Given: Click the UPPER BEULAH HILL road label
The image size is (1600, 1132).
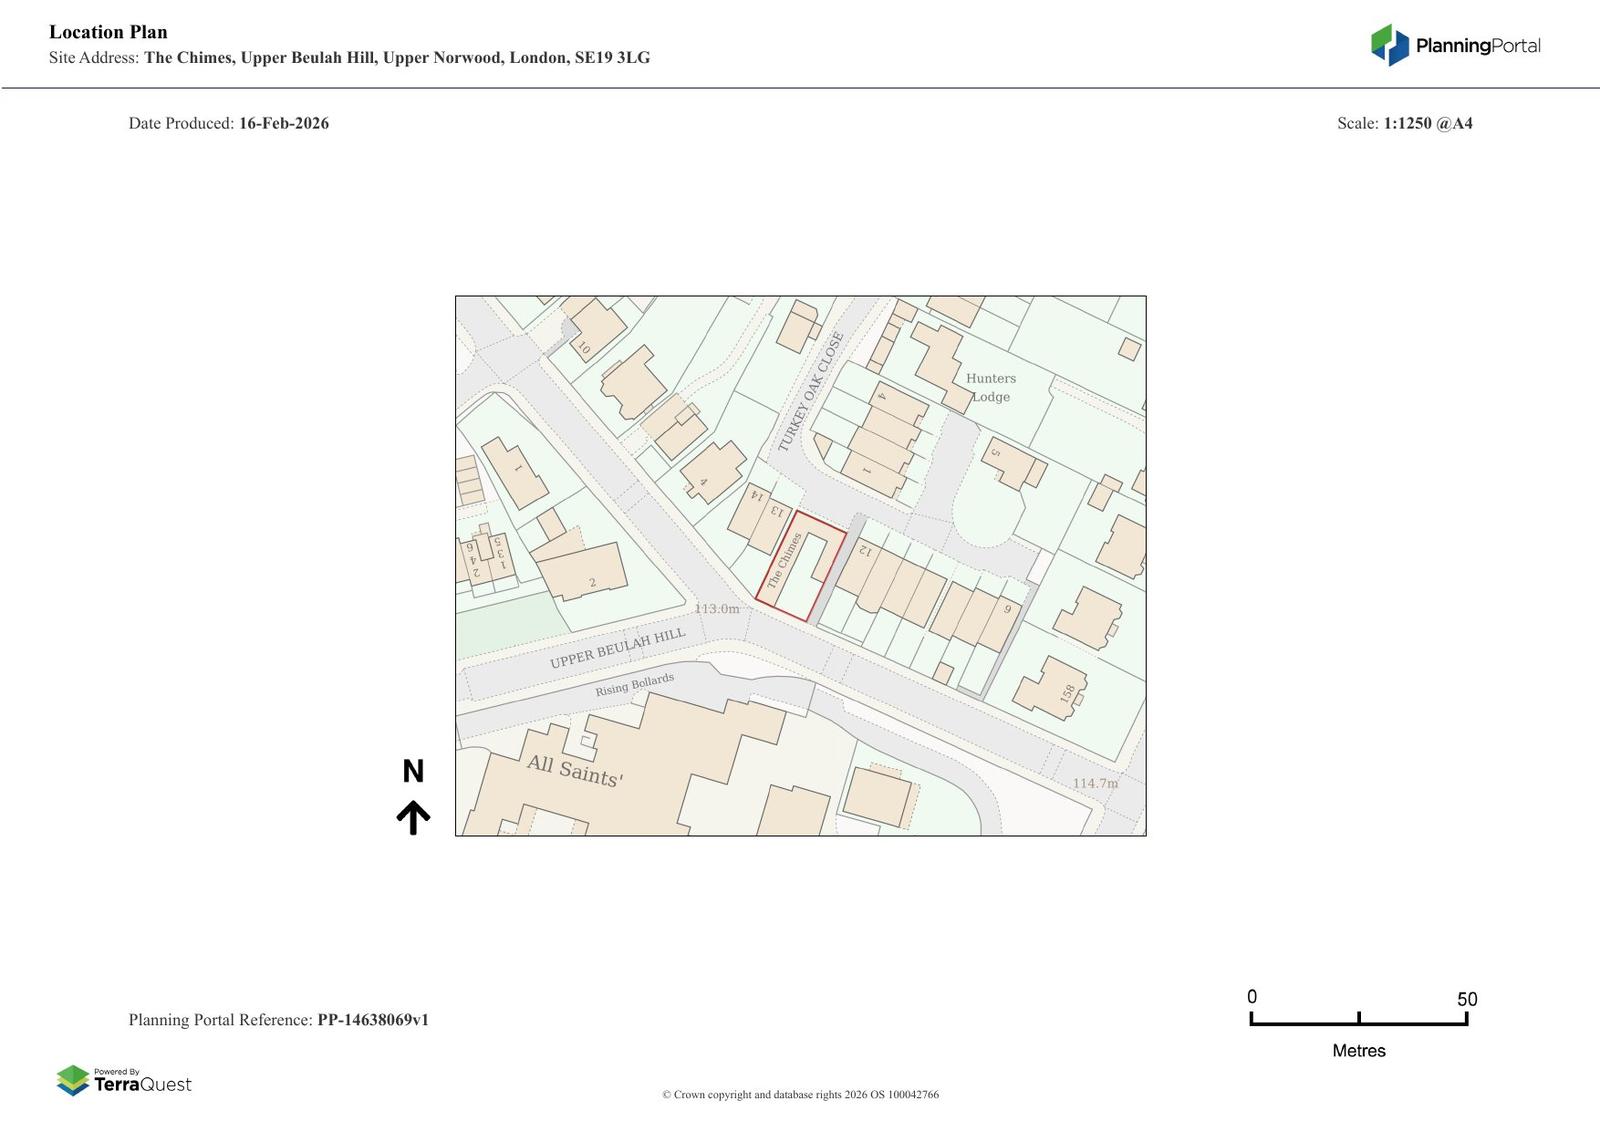Looking at the screenshot, I should (x=617, y=648).
